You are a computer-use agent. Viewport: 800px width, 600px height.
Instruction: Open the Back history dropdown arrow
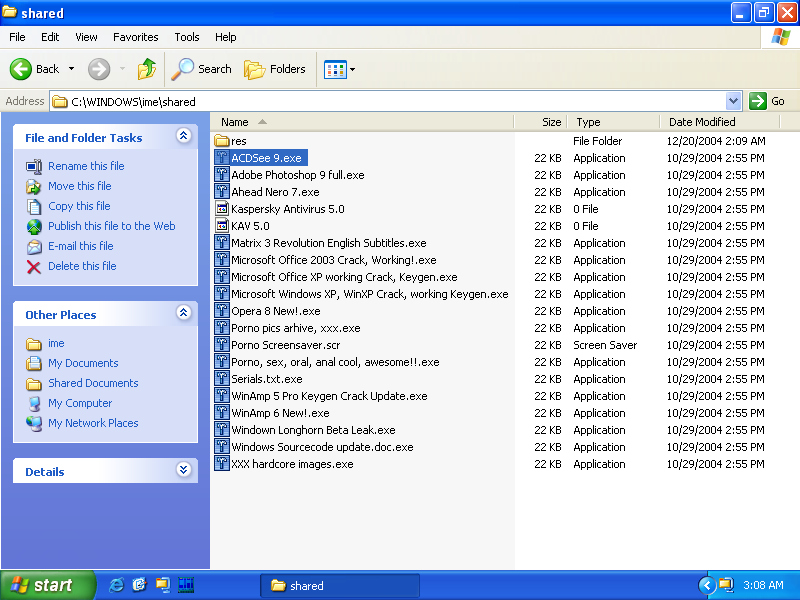click(71, 69)
